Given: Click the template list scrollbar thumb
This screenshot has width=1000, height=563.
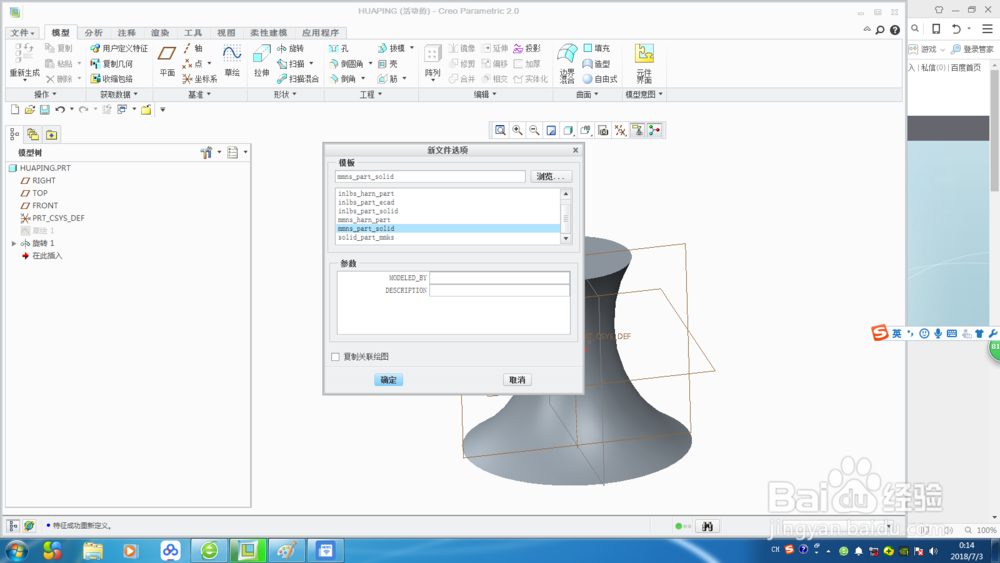Looking at the screenshot, I should (x=566, y=218).
